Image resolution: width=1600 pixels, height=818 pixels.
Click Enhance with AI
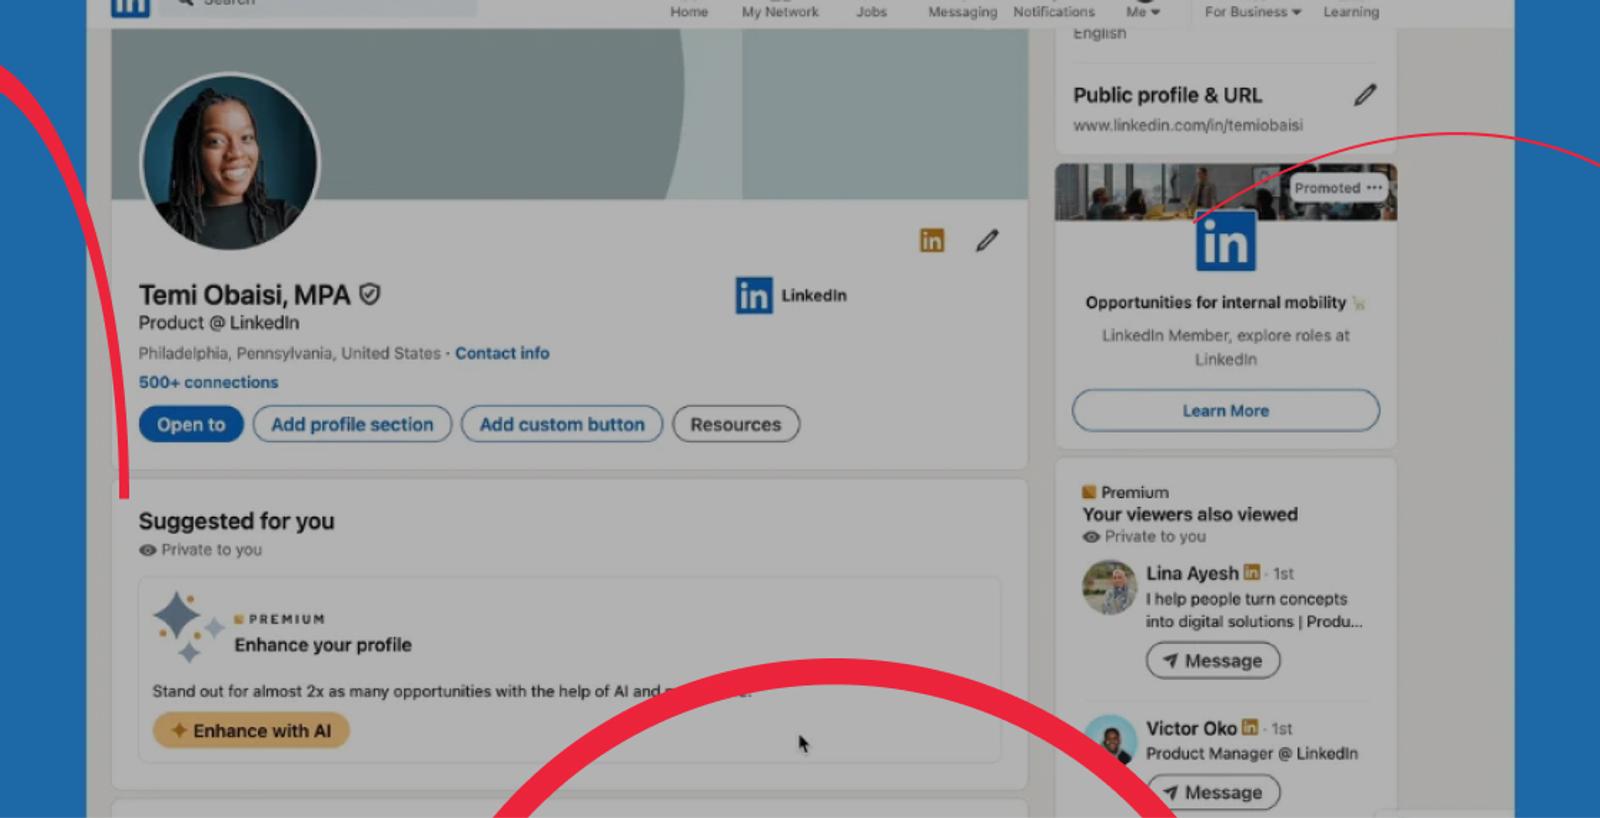251,731
